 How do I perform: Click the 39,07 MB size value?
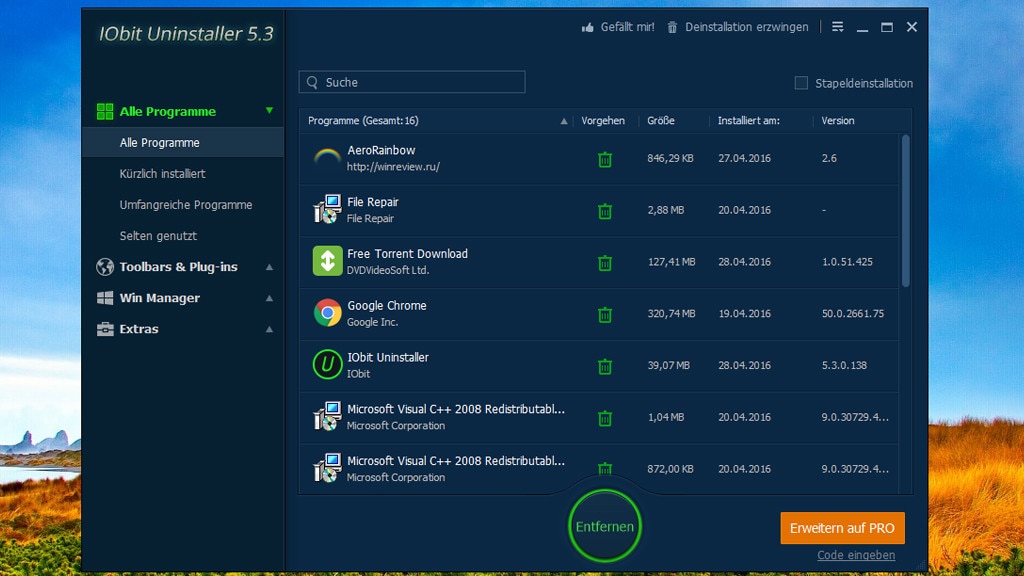pyautogui.click(x=669, y=366)
